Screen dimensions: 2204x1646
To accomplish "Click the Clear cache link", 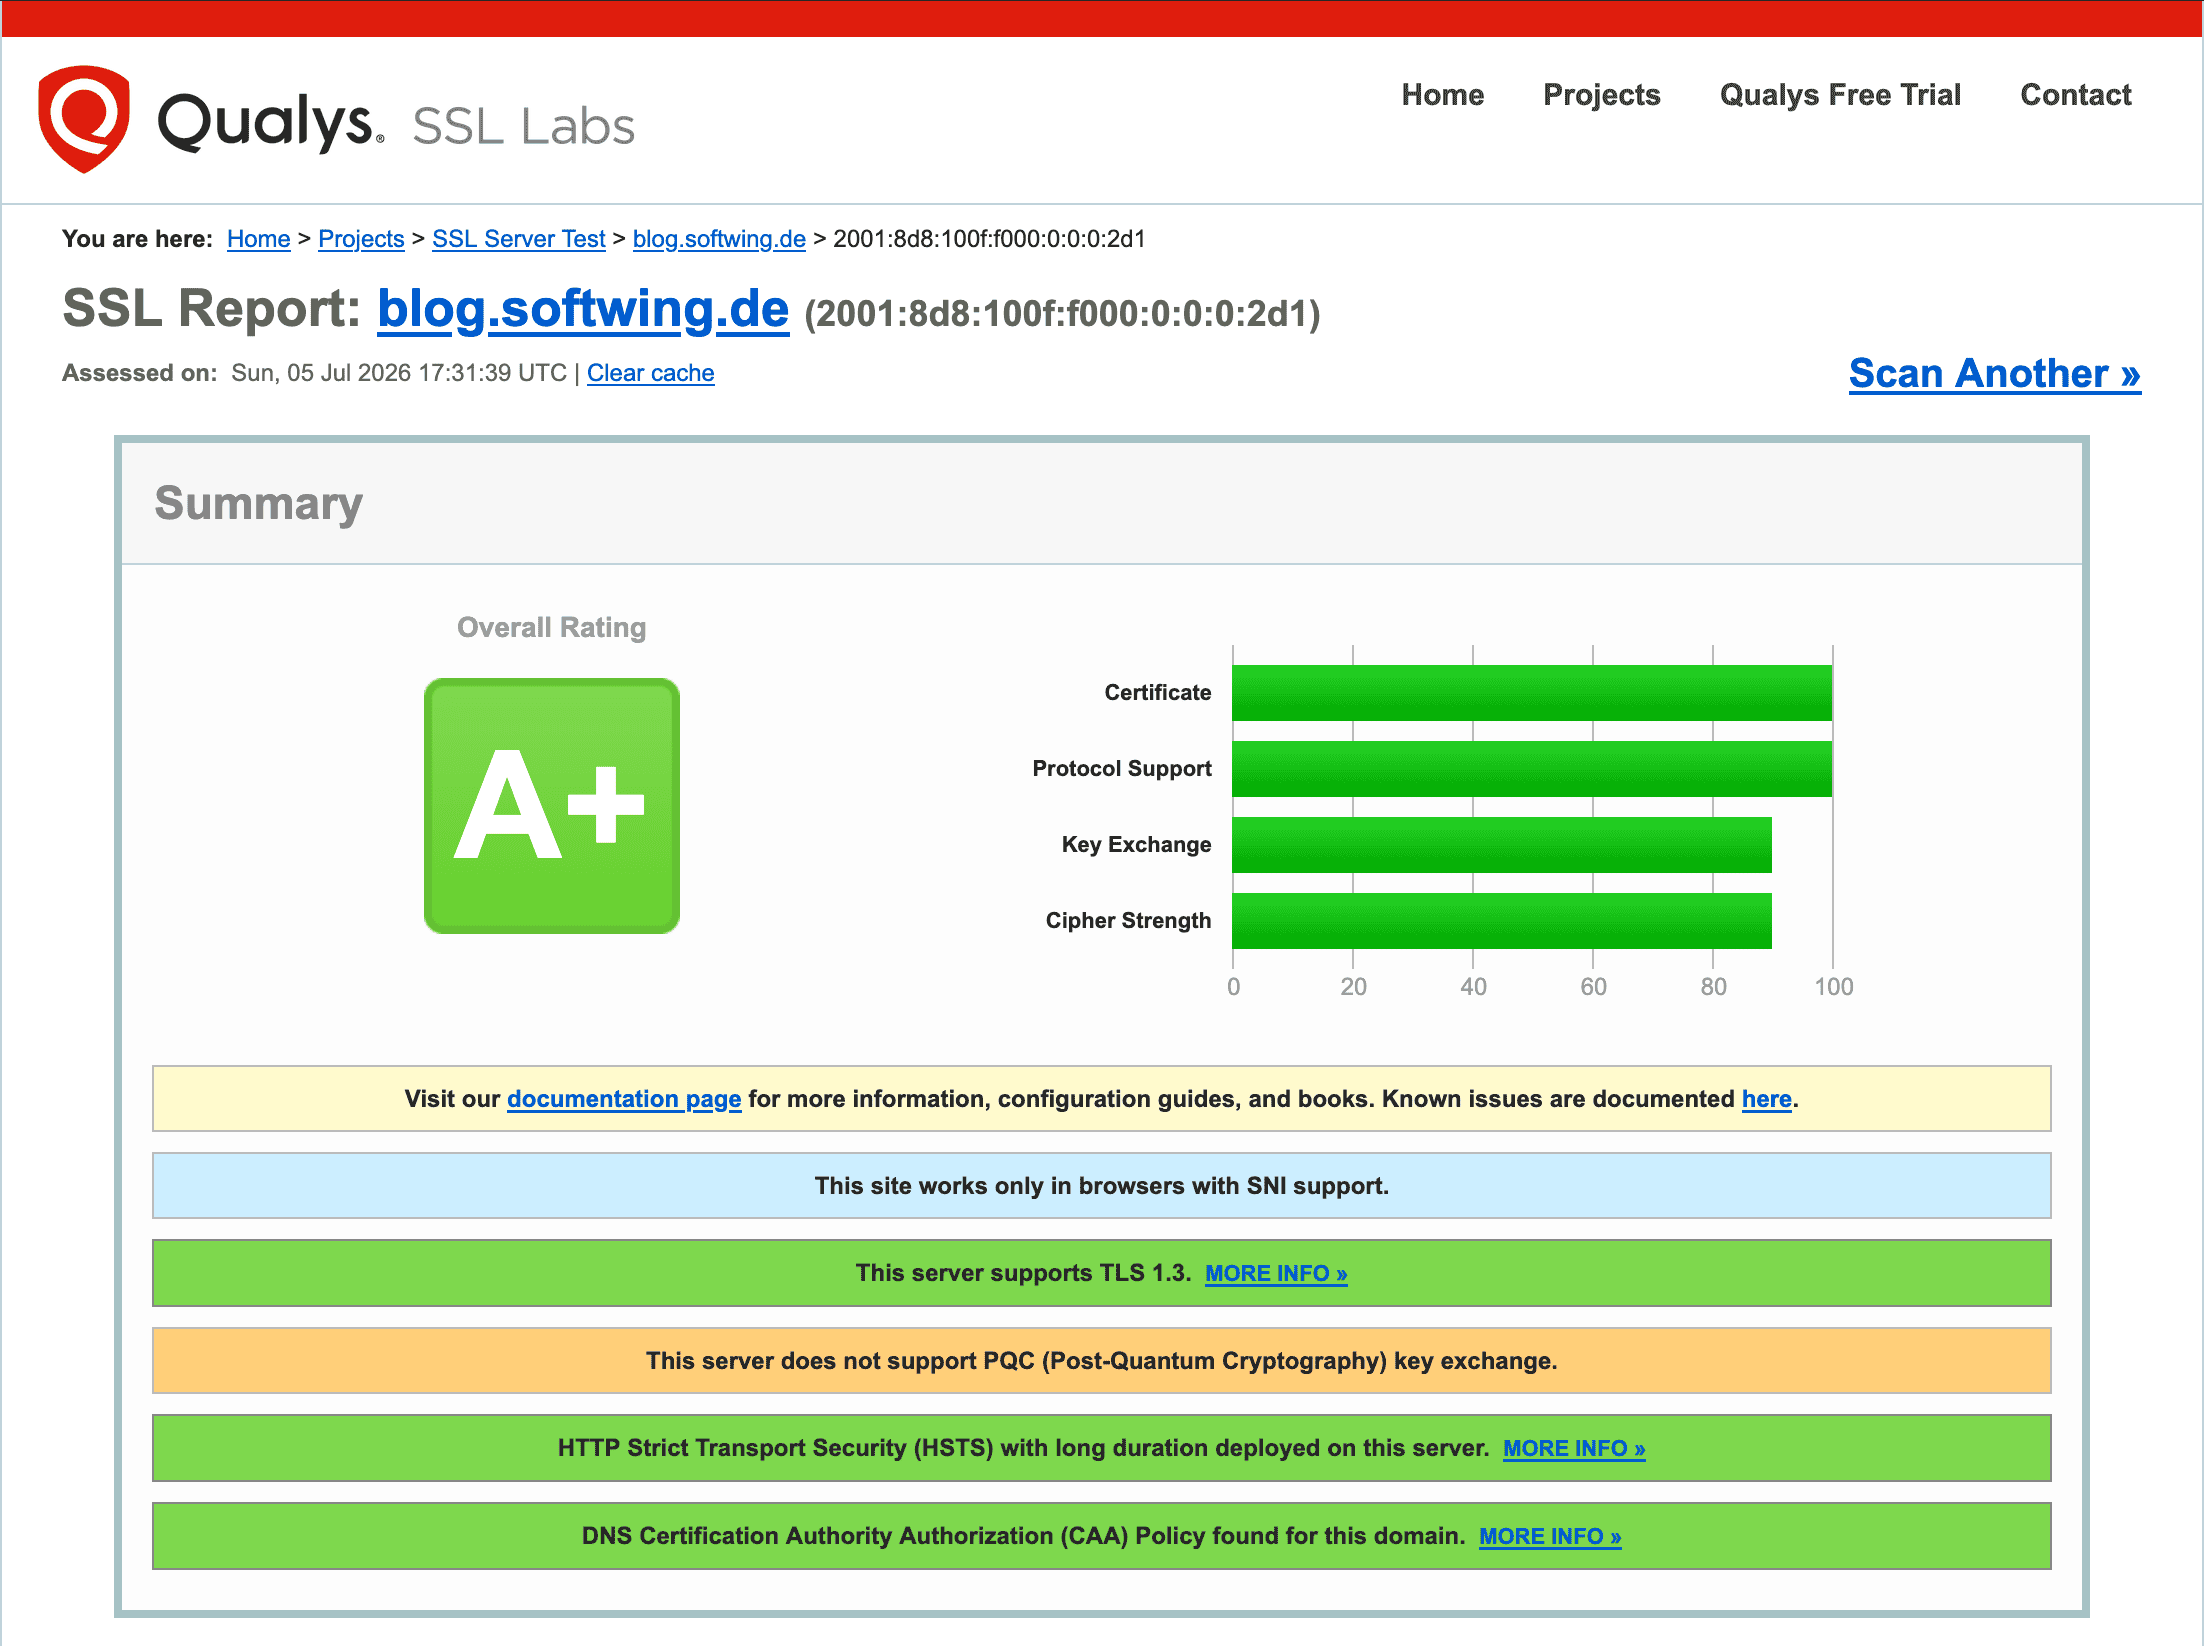I will (650, 373).
